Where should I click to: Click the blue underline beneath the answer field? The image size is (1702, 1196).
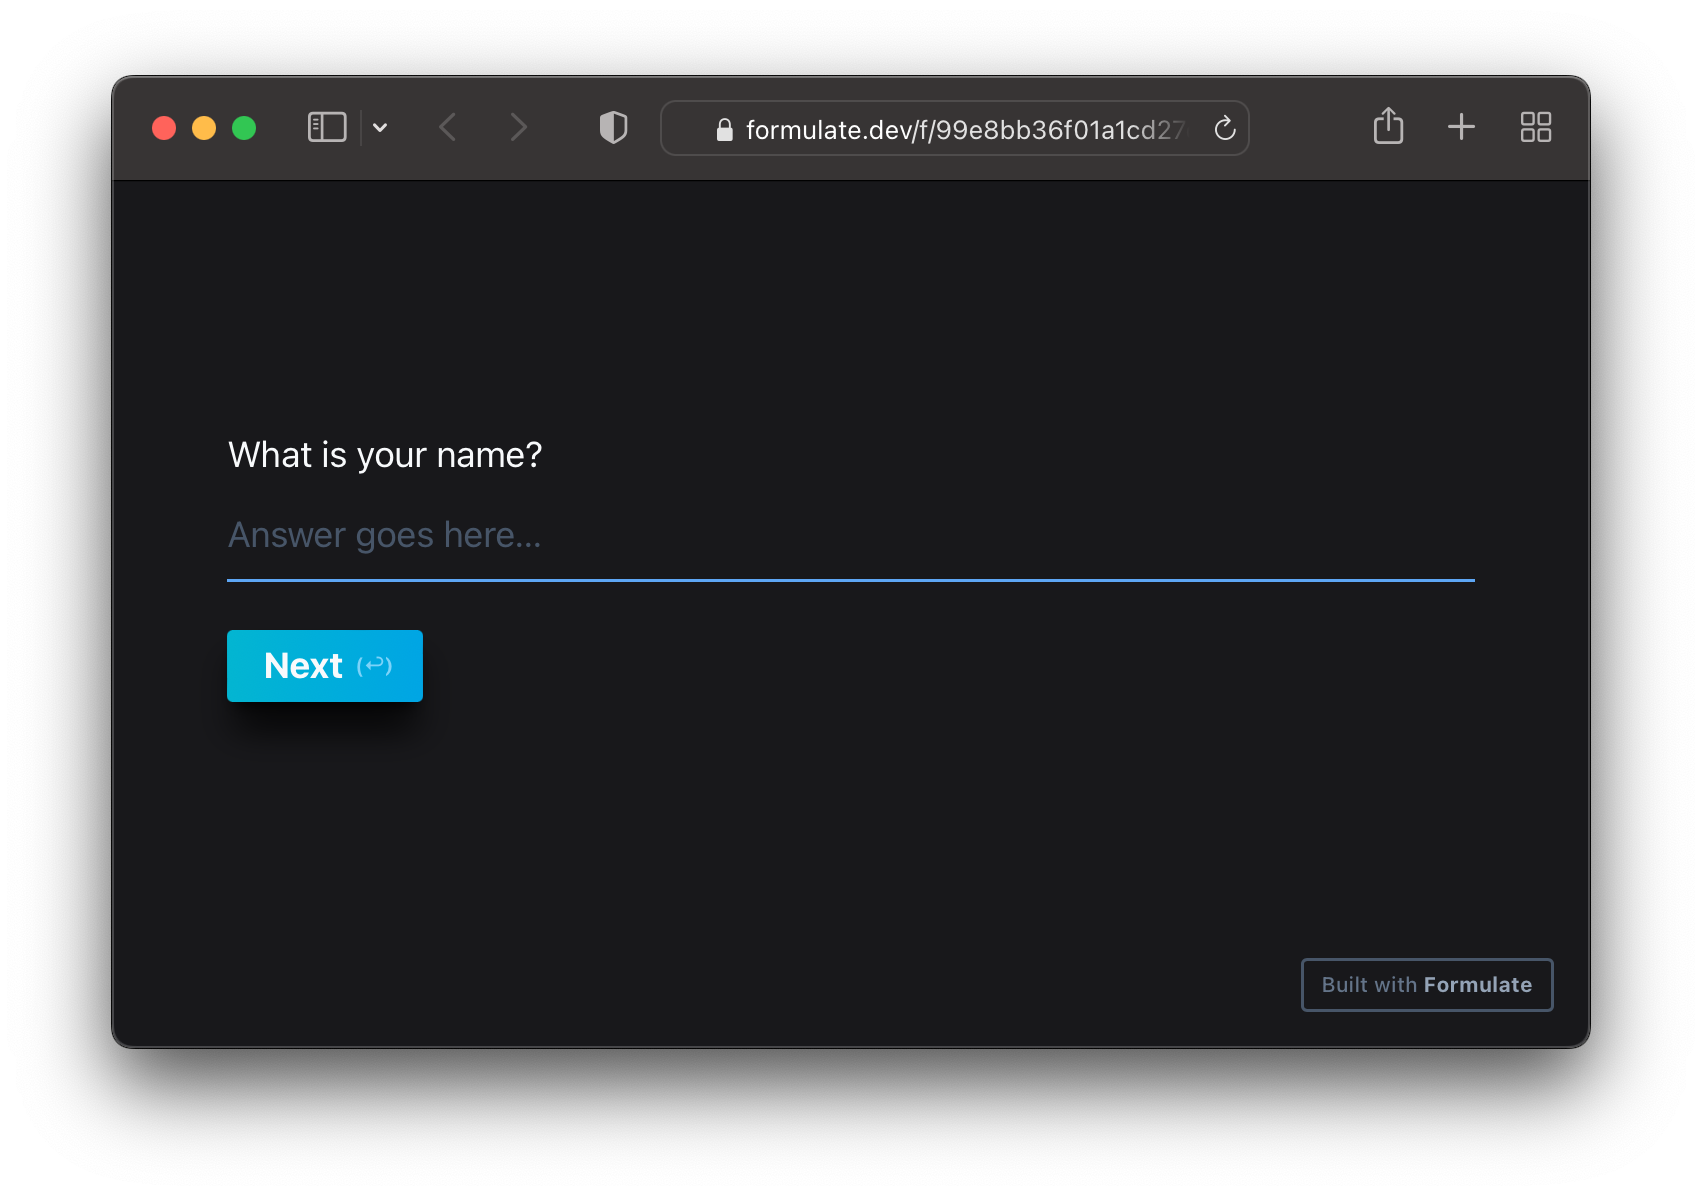click(850, 579)
